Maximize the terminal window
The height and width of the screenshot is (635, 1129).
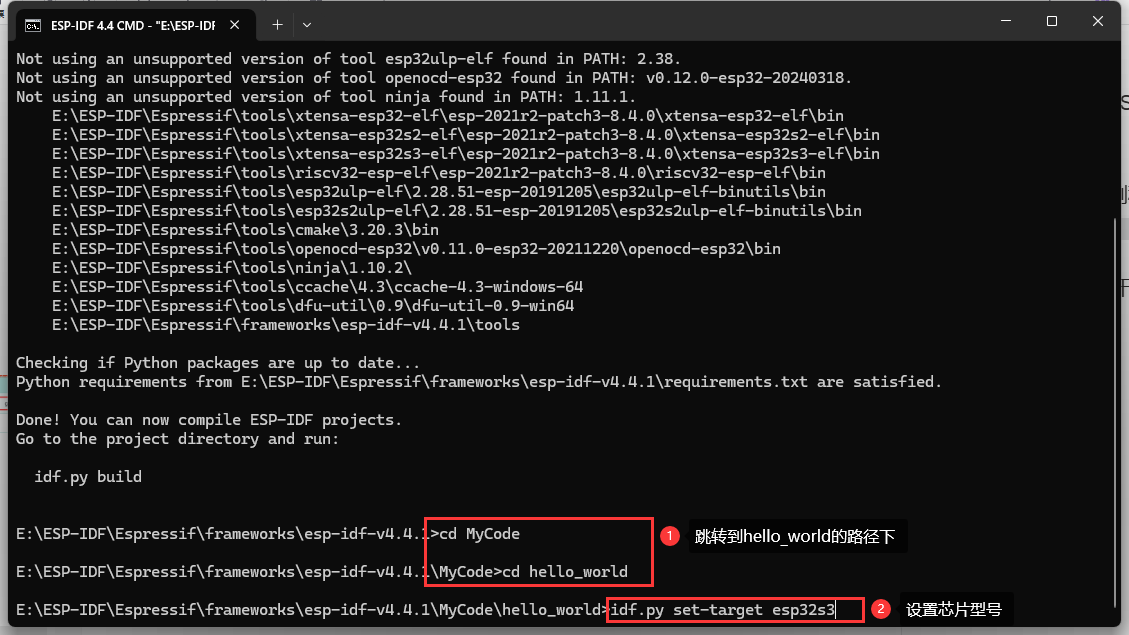coord(1052,21)
